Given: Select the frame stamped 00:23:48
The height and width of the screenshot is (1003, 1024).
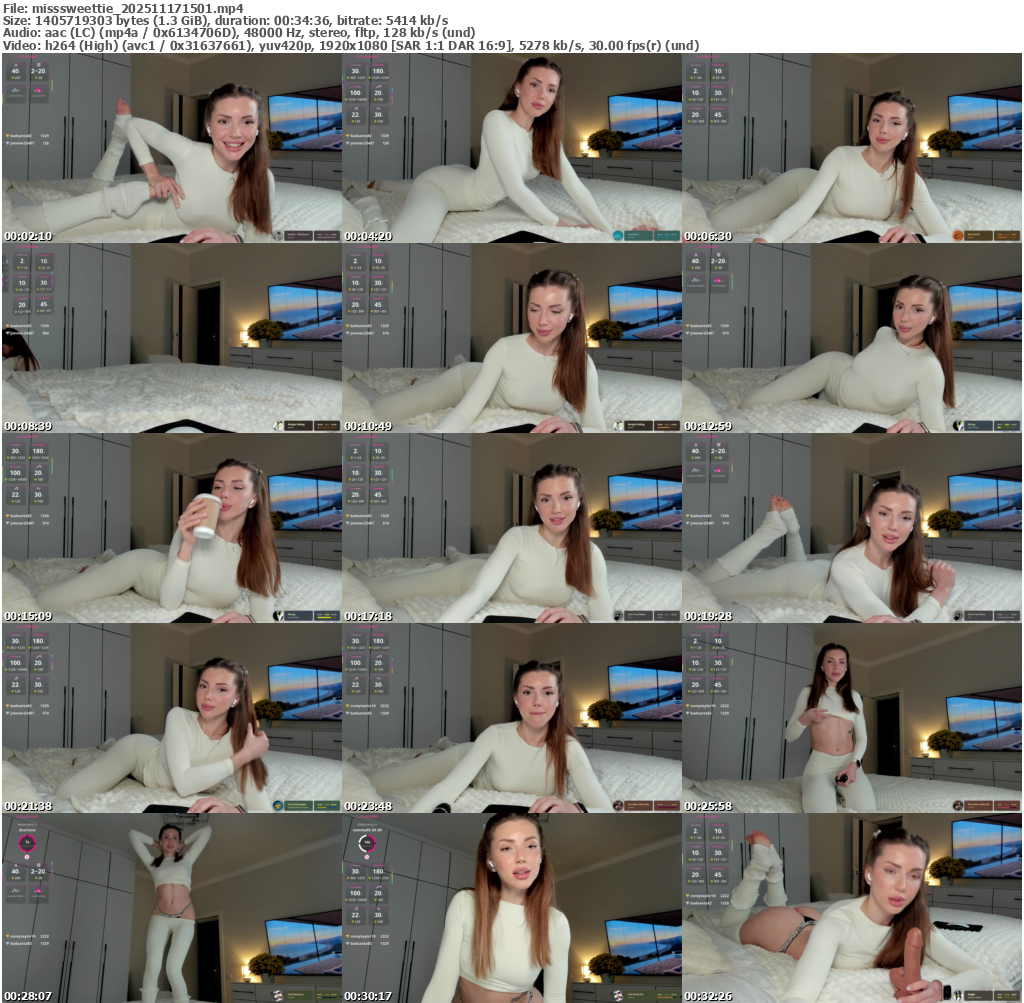Looking at the screenshot, I should click(x=512, y=718).
